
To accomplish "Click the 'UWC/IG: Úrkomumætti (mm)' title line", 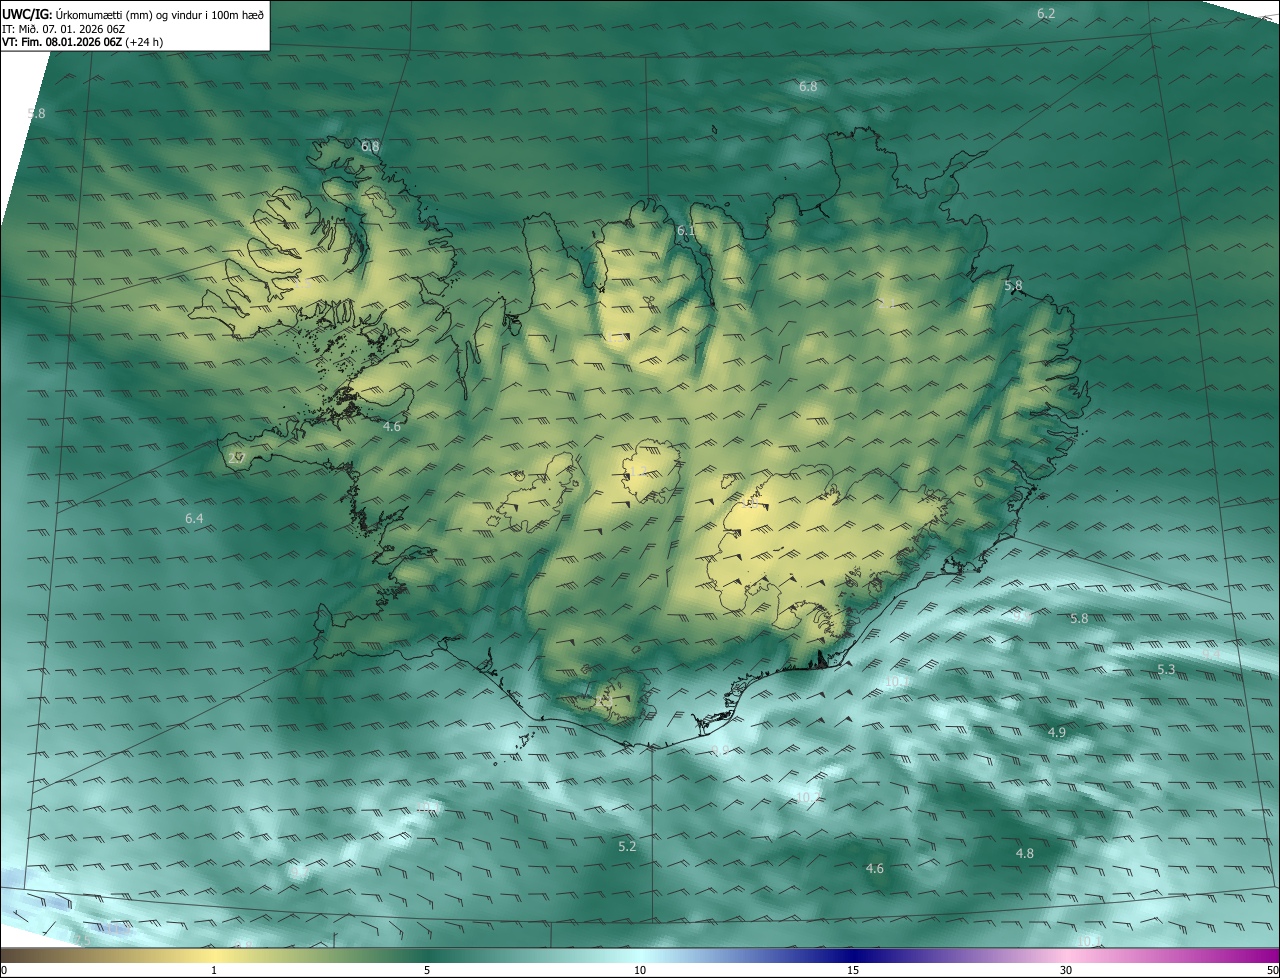I will pyautogui.click(x=133, y=14).
